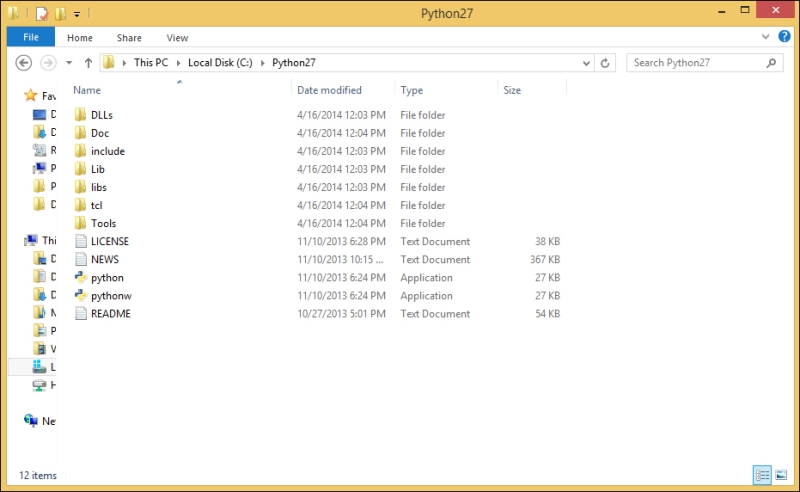Click the include folder name
Image resolution: width=800 pixels, height=492 pixels.
[x=108, y=151]
